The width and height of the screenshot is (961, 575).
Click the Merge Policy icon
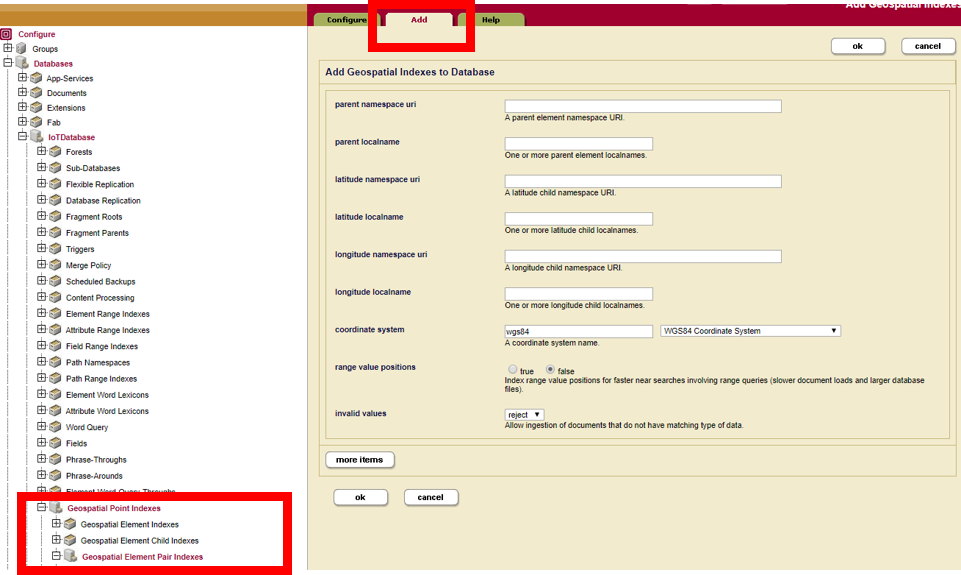[x=56, y=265]
